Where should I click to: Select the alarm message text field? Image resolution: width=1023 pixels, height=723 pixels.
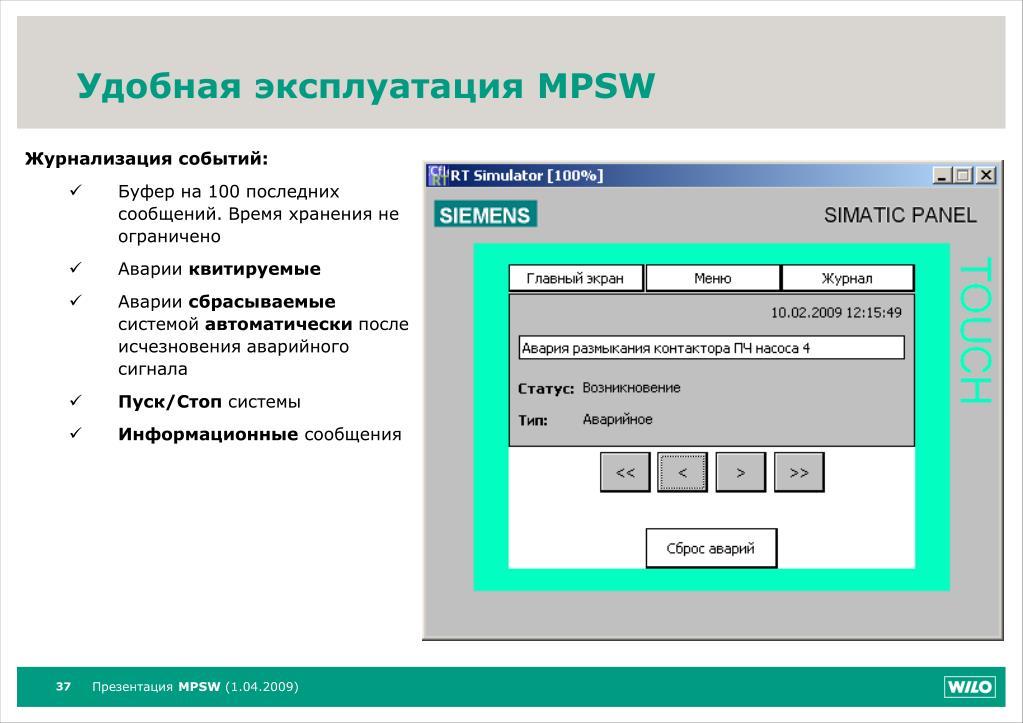(x=712, y=348)
